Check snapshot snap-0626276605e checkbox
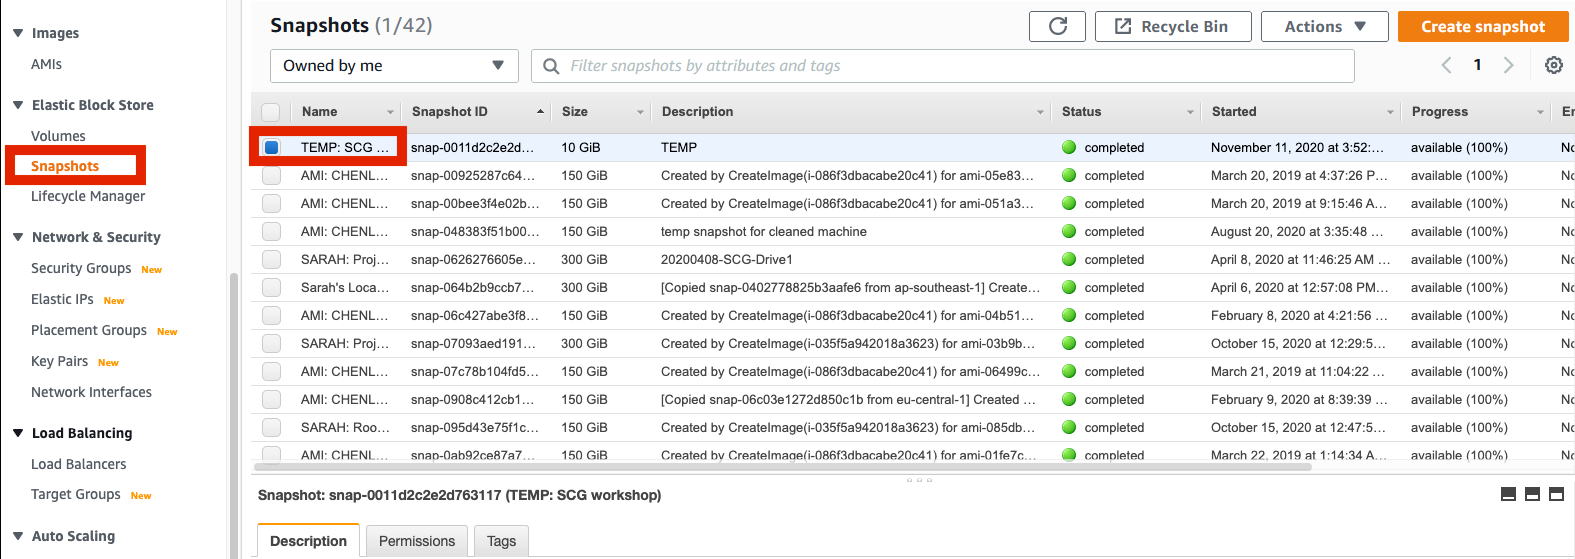Viewport: 1575px width, 559px height. click(x=271, y=259)
